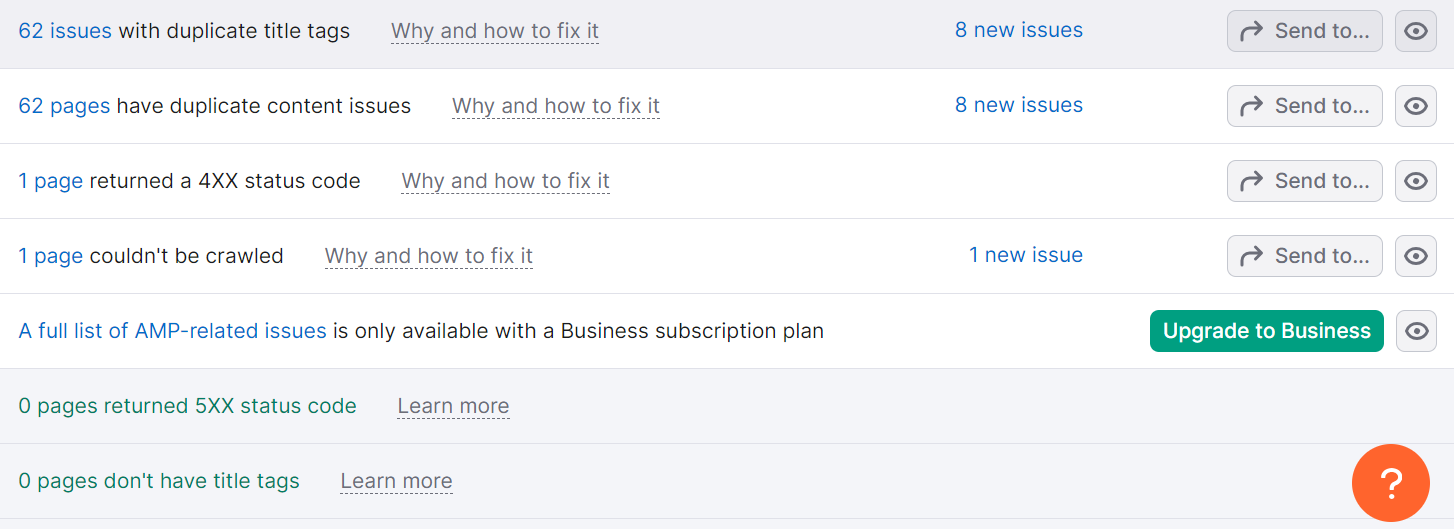
Task: Open Send to menu for duplicate title tags
Action: [x=1304, y=31]
